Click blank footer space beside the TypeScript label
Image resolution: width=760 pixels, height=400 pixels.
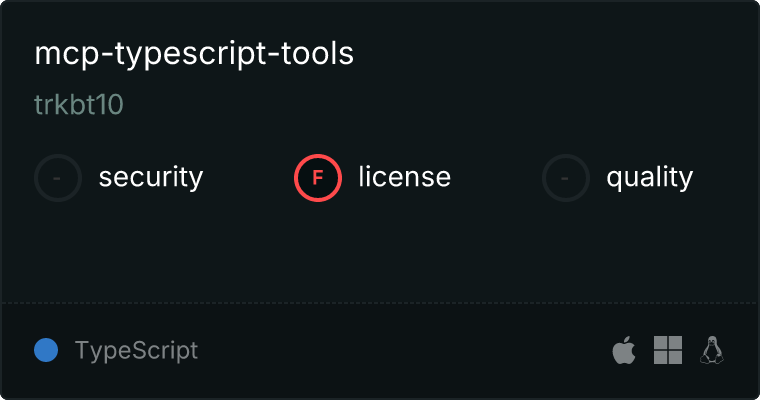tap(400, 350)
